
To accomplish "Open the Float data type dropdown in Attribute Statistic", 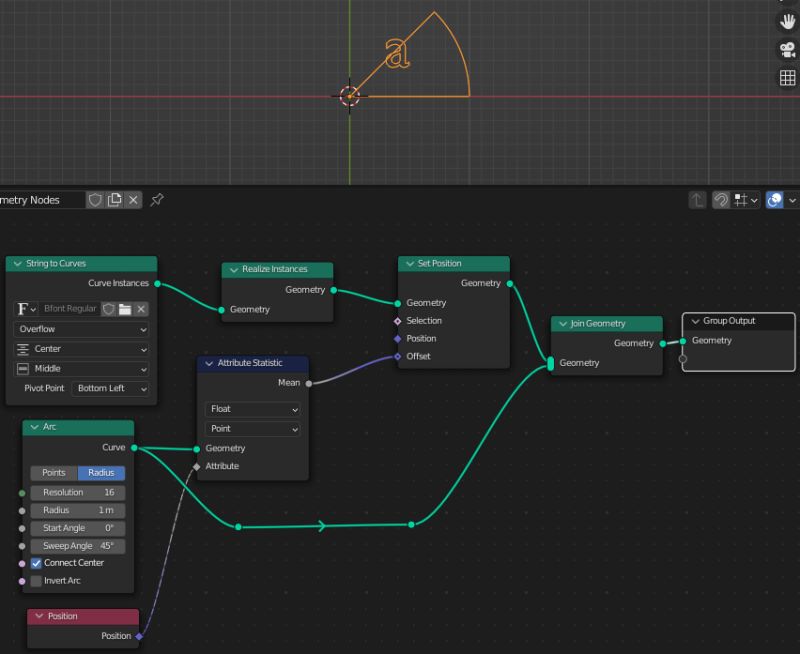I will [x=252, y=409].
